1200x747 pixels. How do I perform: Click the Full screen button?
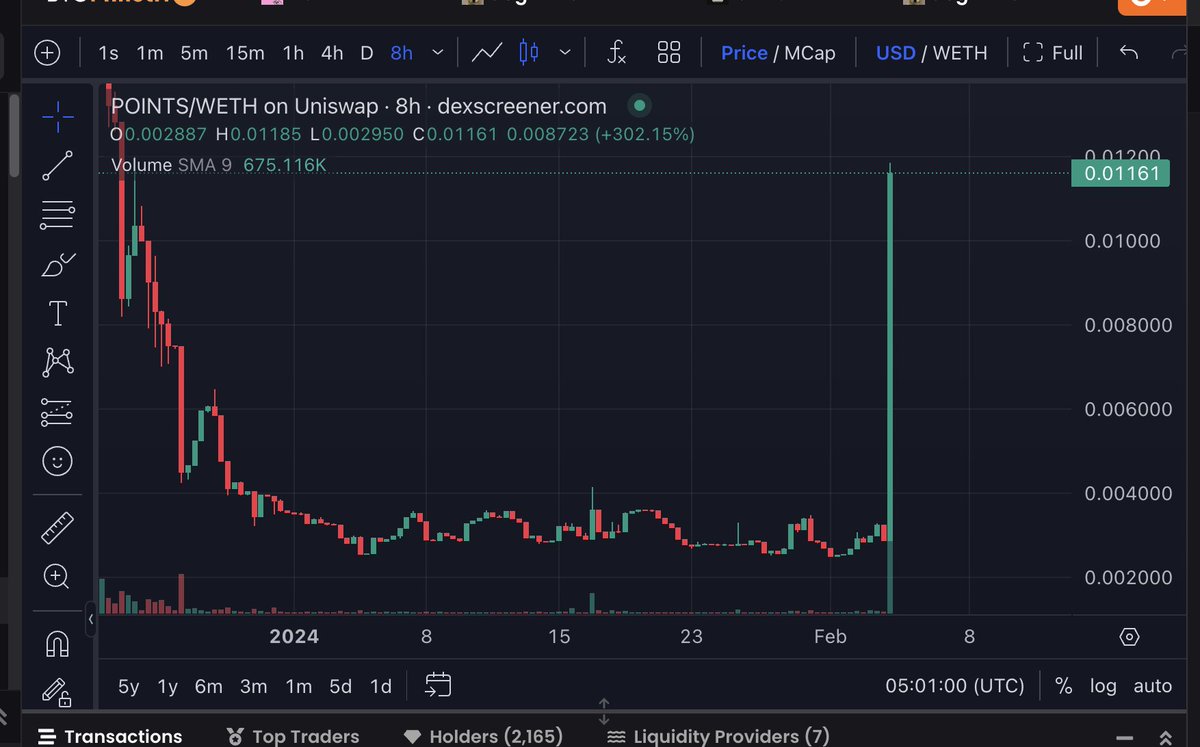1052,52
